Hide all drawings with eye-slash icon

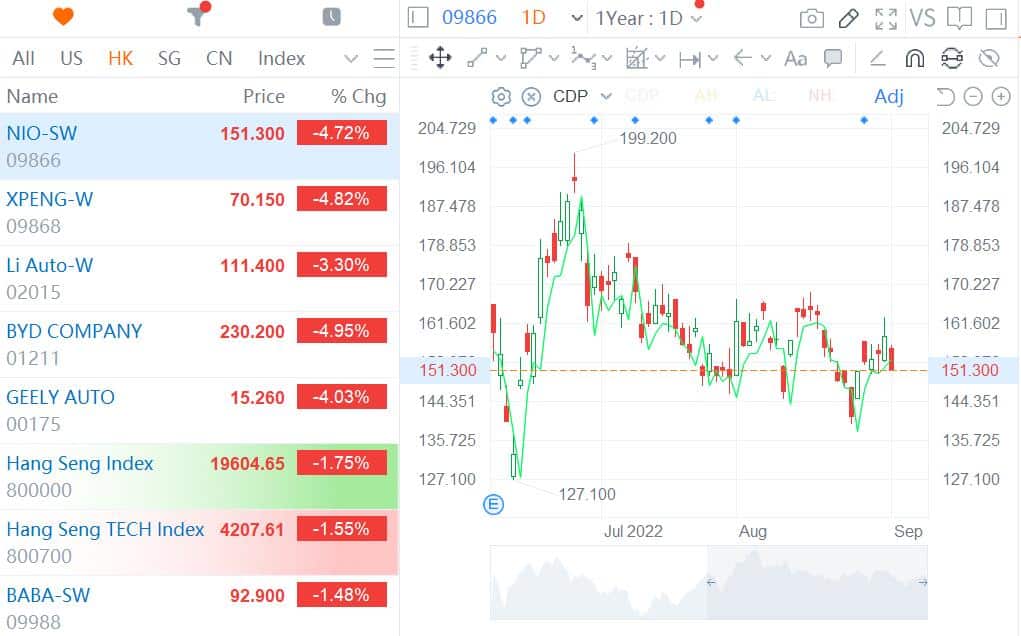(x=989, y=58)
